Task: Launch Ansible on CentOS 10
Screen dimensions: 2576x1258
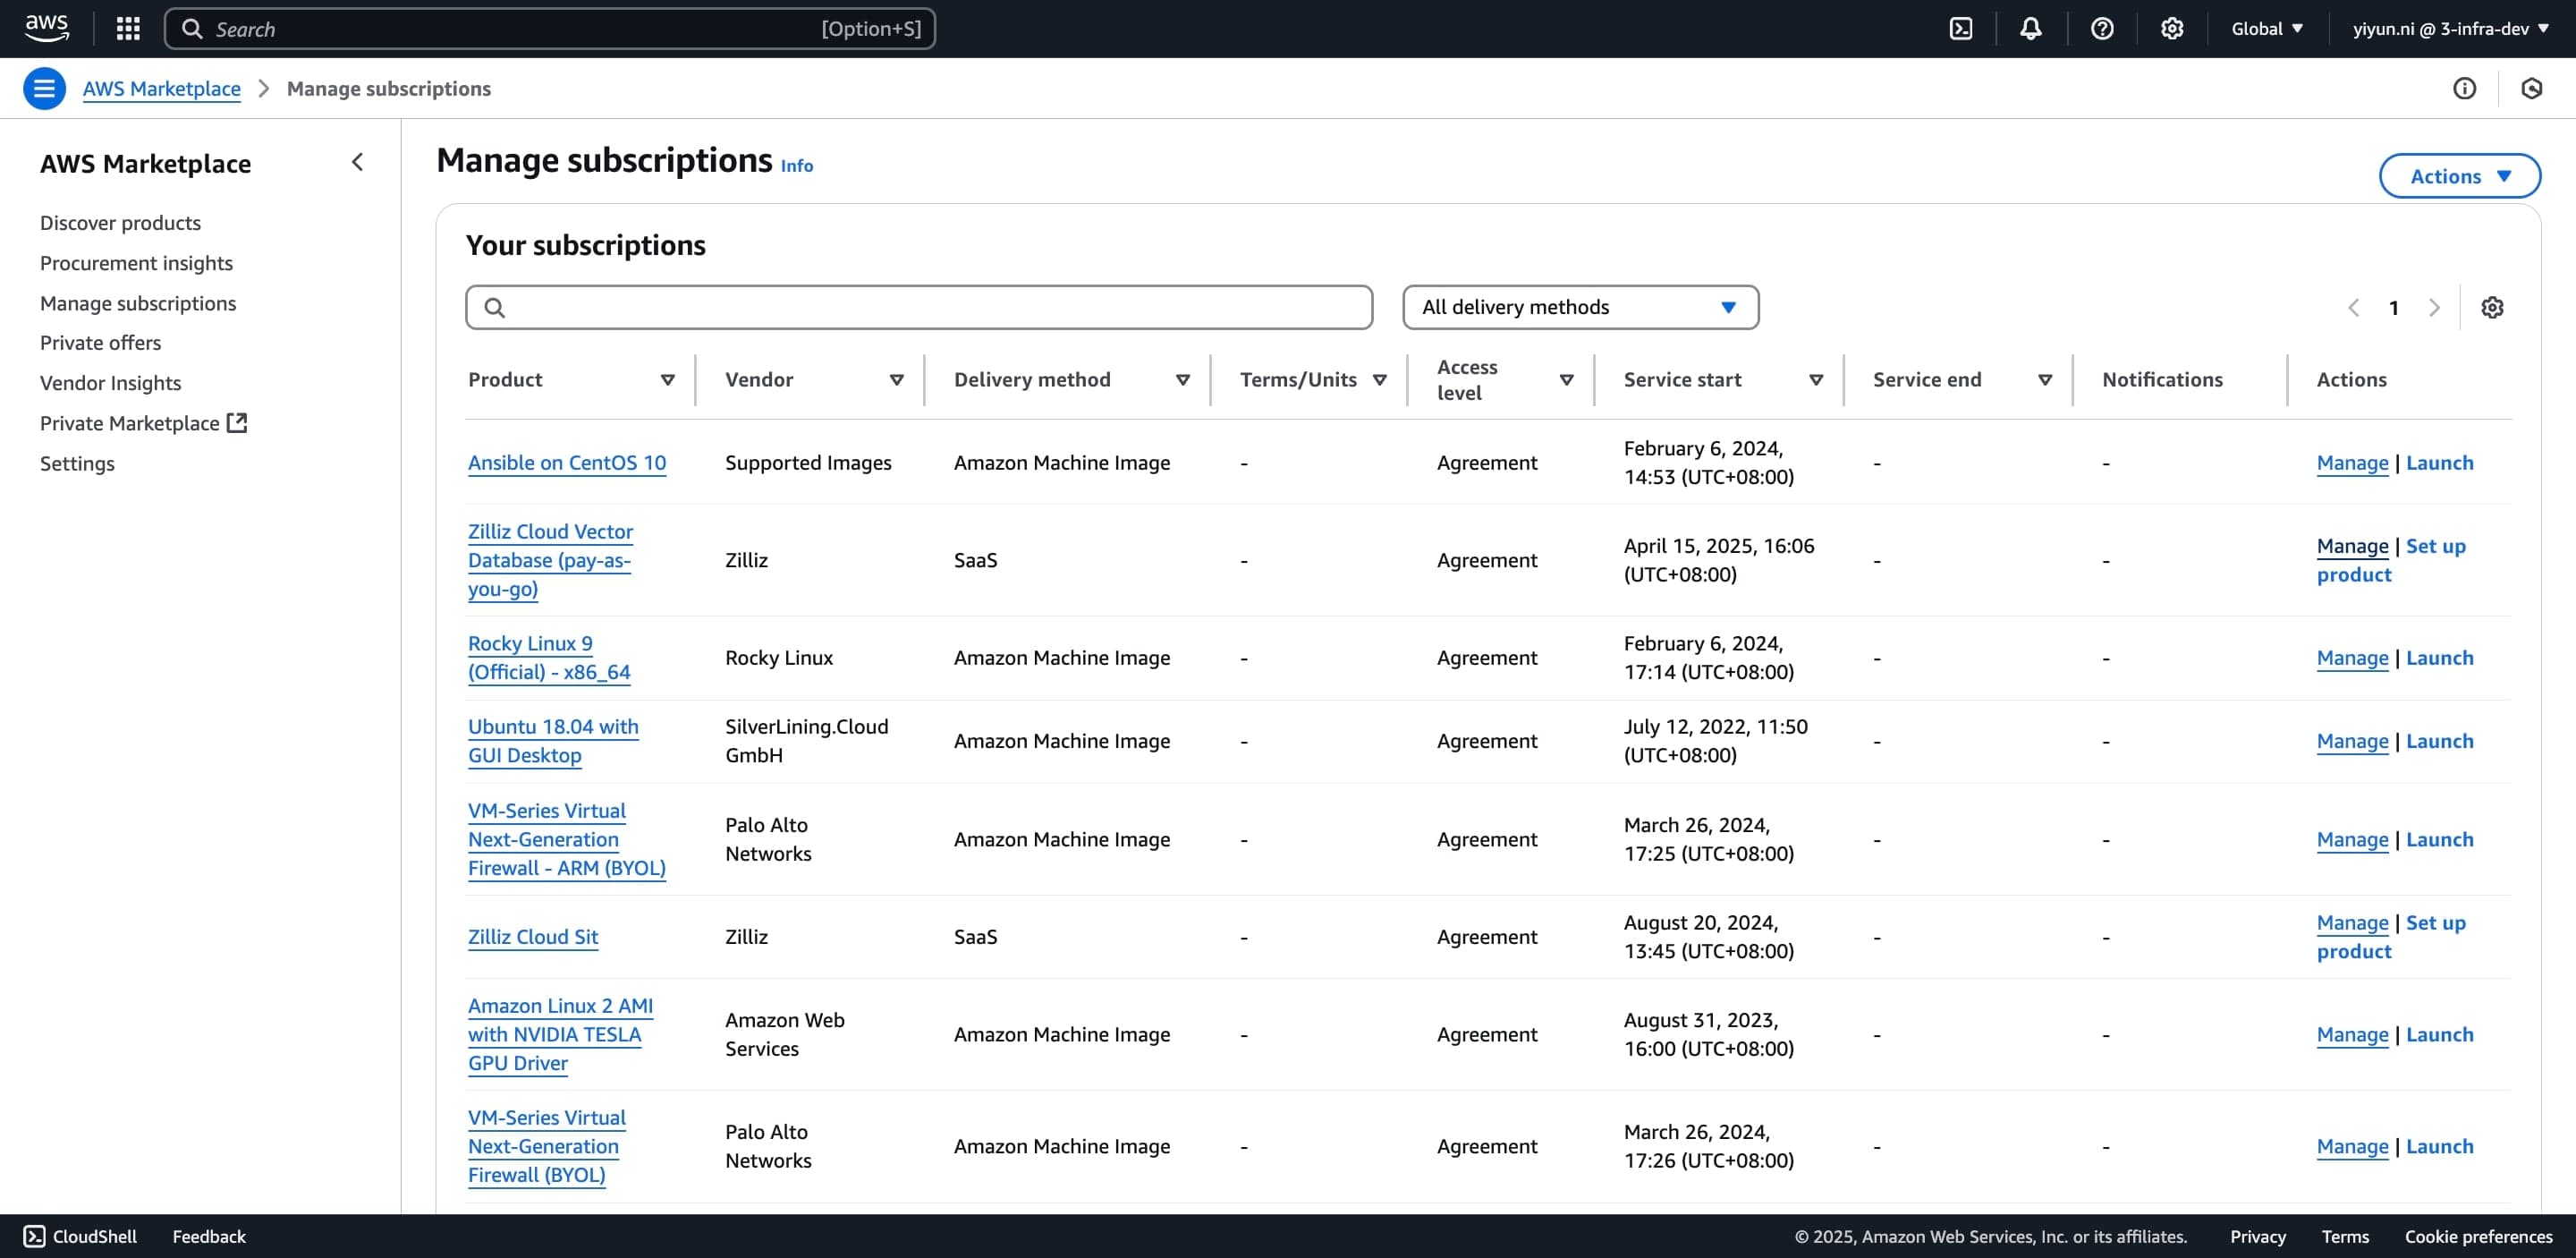Action: (2439, 462)
